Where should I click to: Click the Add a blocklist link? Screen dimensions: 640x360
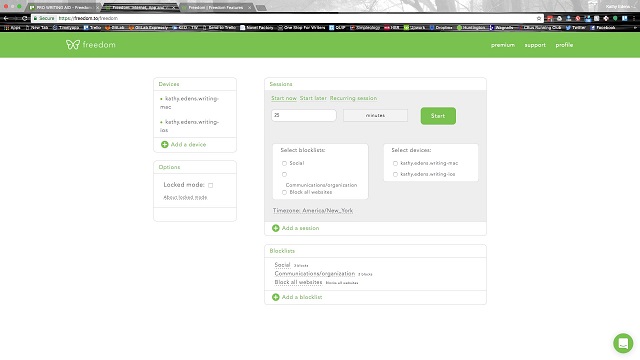302,297
